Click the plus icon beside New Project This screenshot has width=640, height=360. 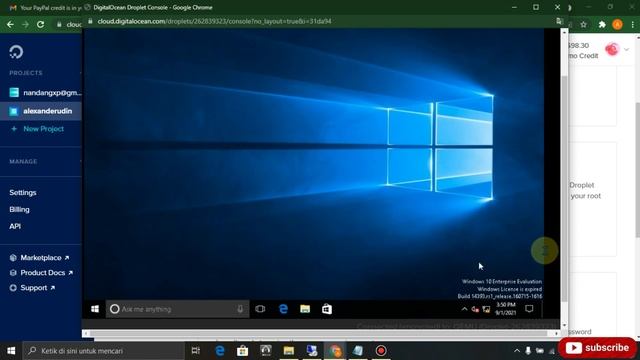click(14, 129)
